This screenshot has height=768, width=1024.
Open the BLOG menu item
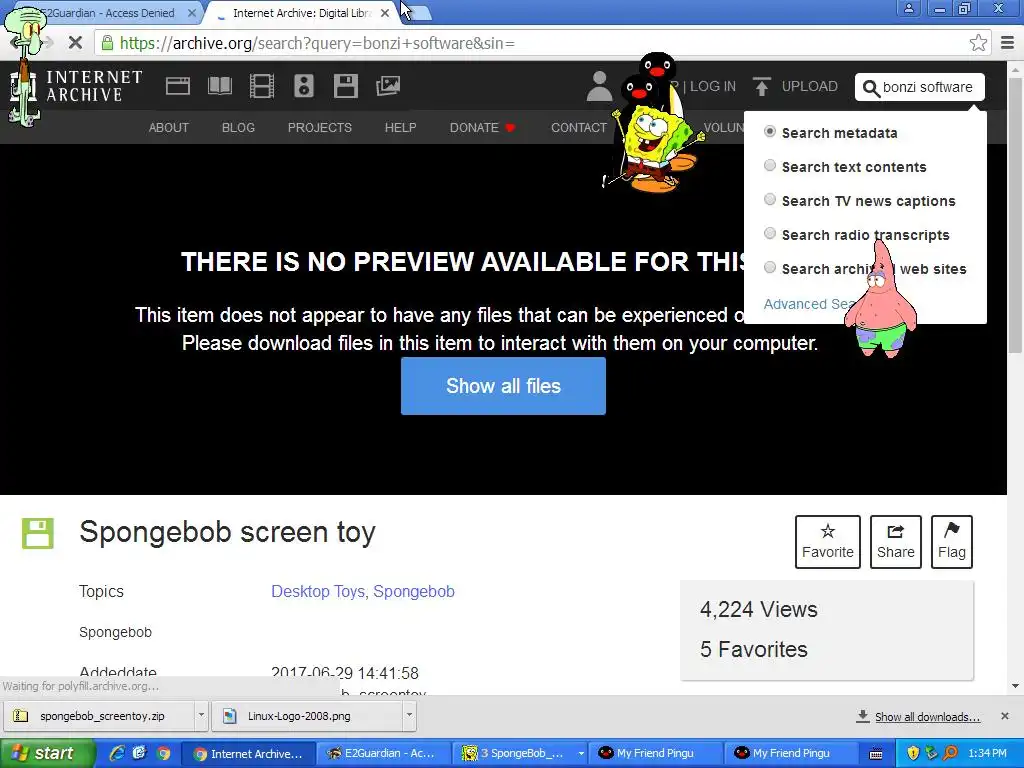(x=238, y=128)
